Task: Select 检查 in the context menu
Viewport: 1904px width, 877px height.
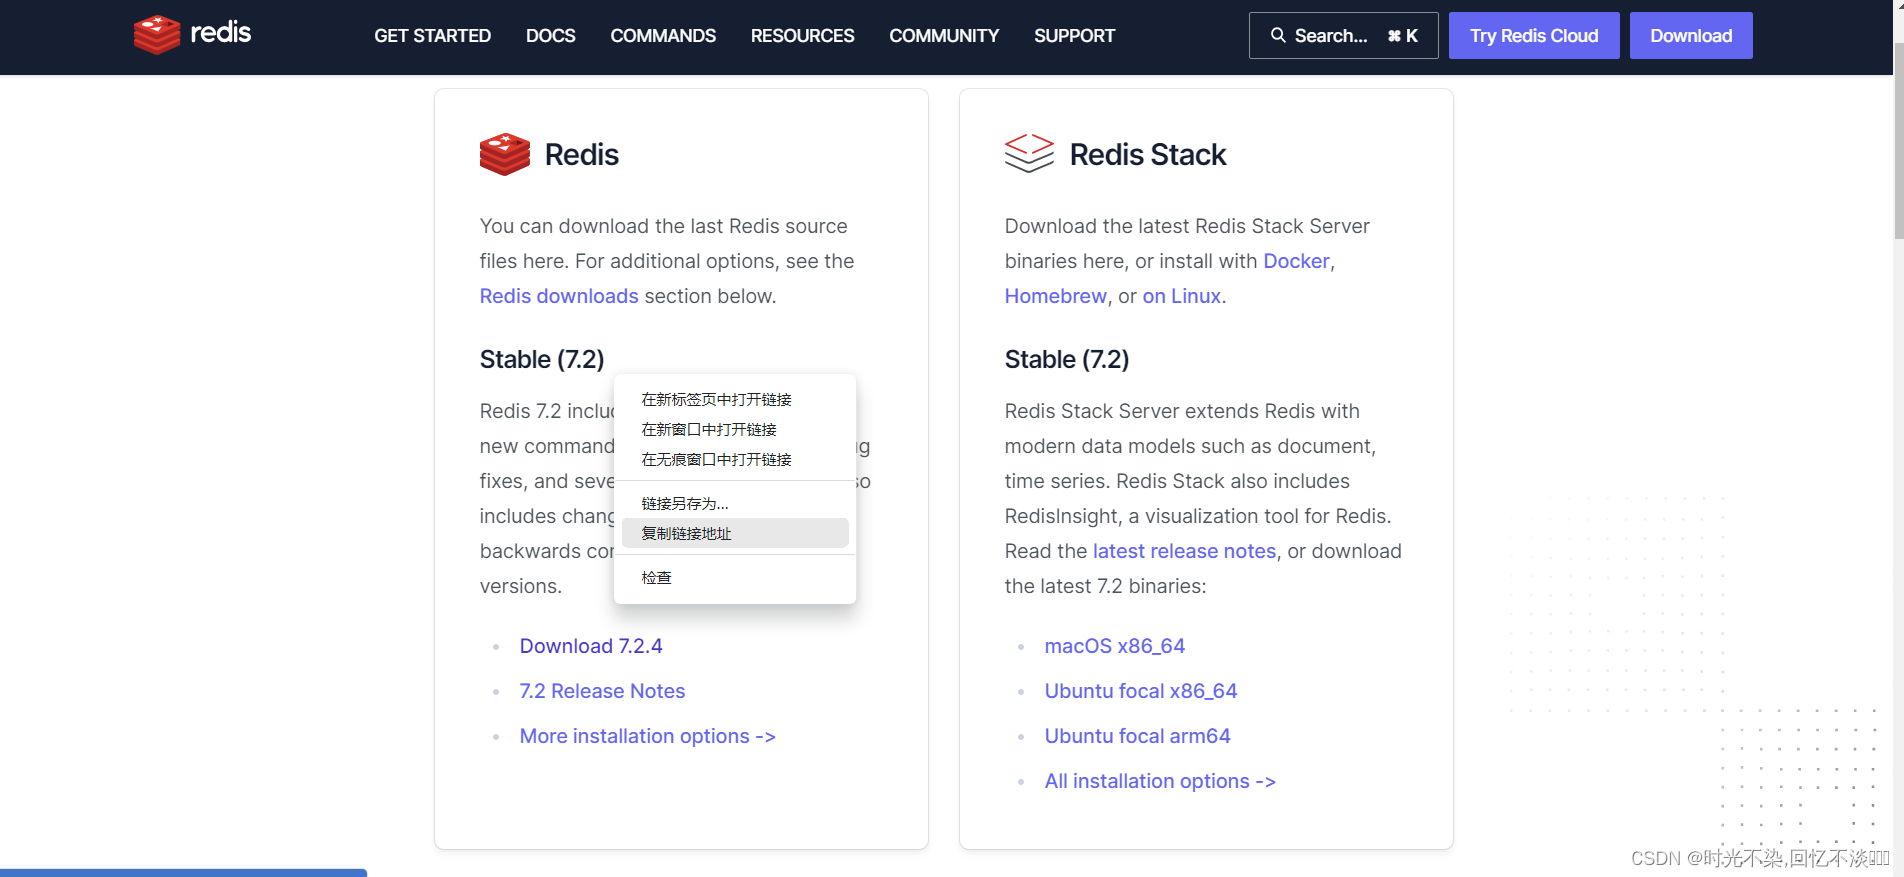Action: pos(735,577)
